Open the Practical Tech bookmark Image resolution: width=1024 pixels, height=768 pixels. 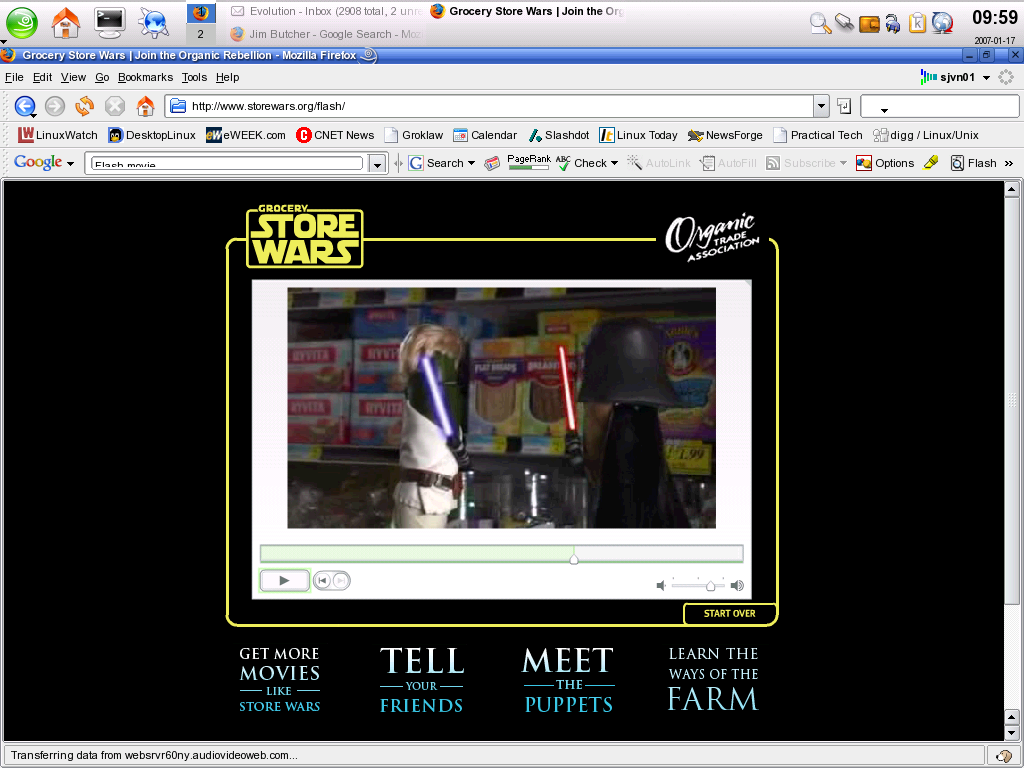coord(818,135)
